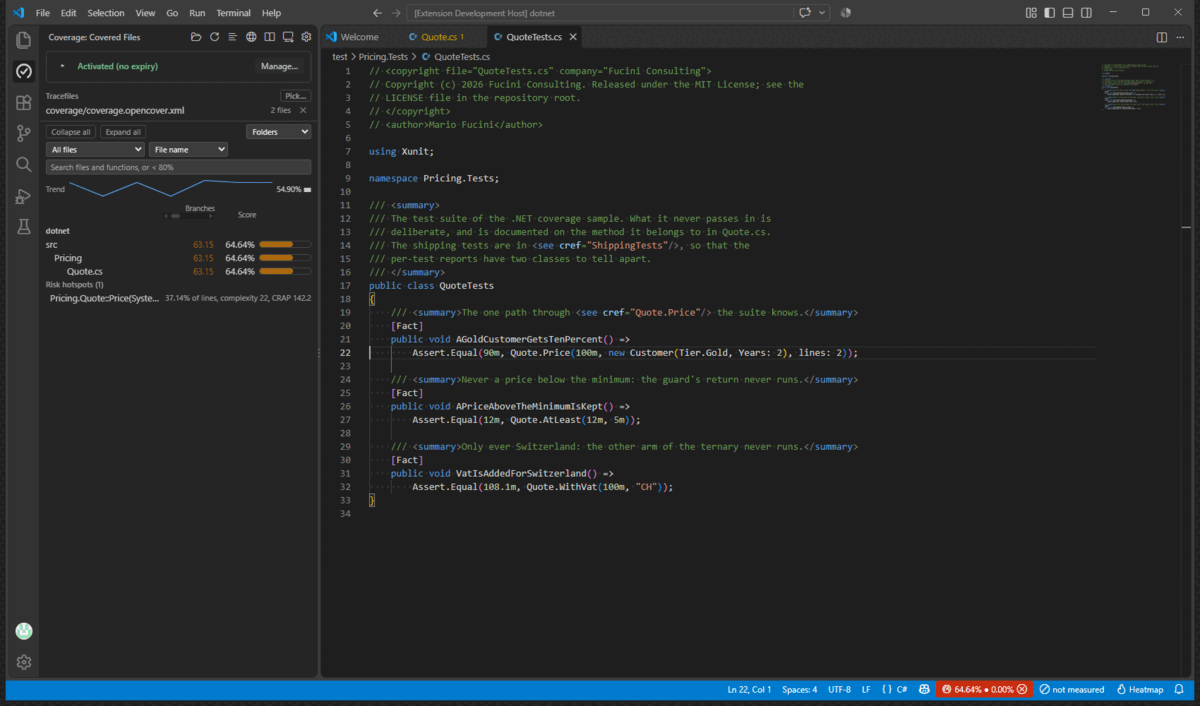Click the globe icon in coverage header
Image resolution: width=1200 pixels, height=706 pixels.
(252, 37)
